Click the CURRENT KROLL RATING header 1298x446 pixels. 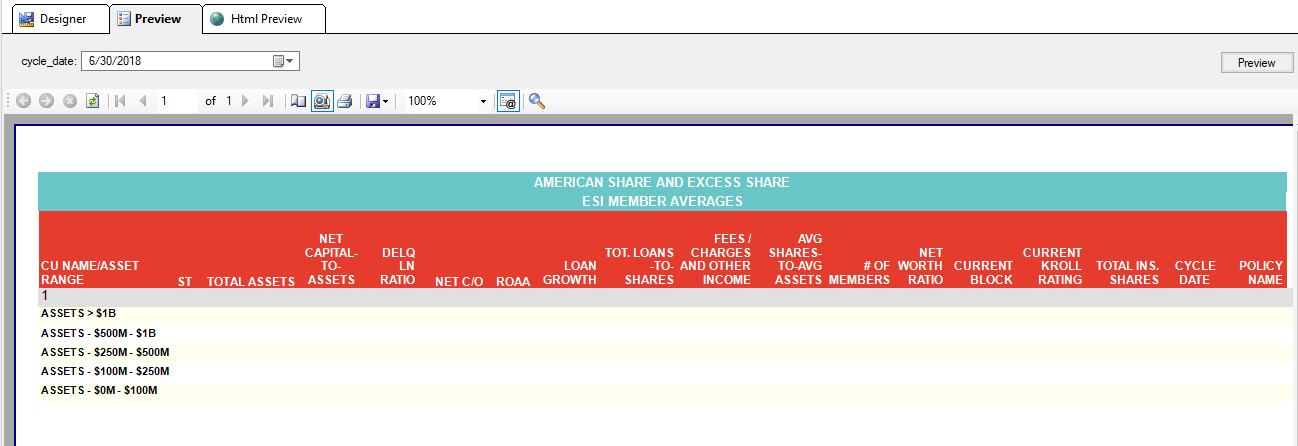tap(1052, 266)
